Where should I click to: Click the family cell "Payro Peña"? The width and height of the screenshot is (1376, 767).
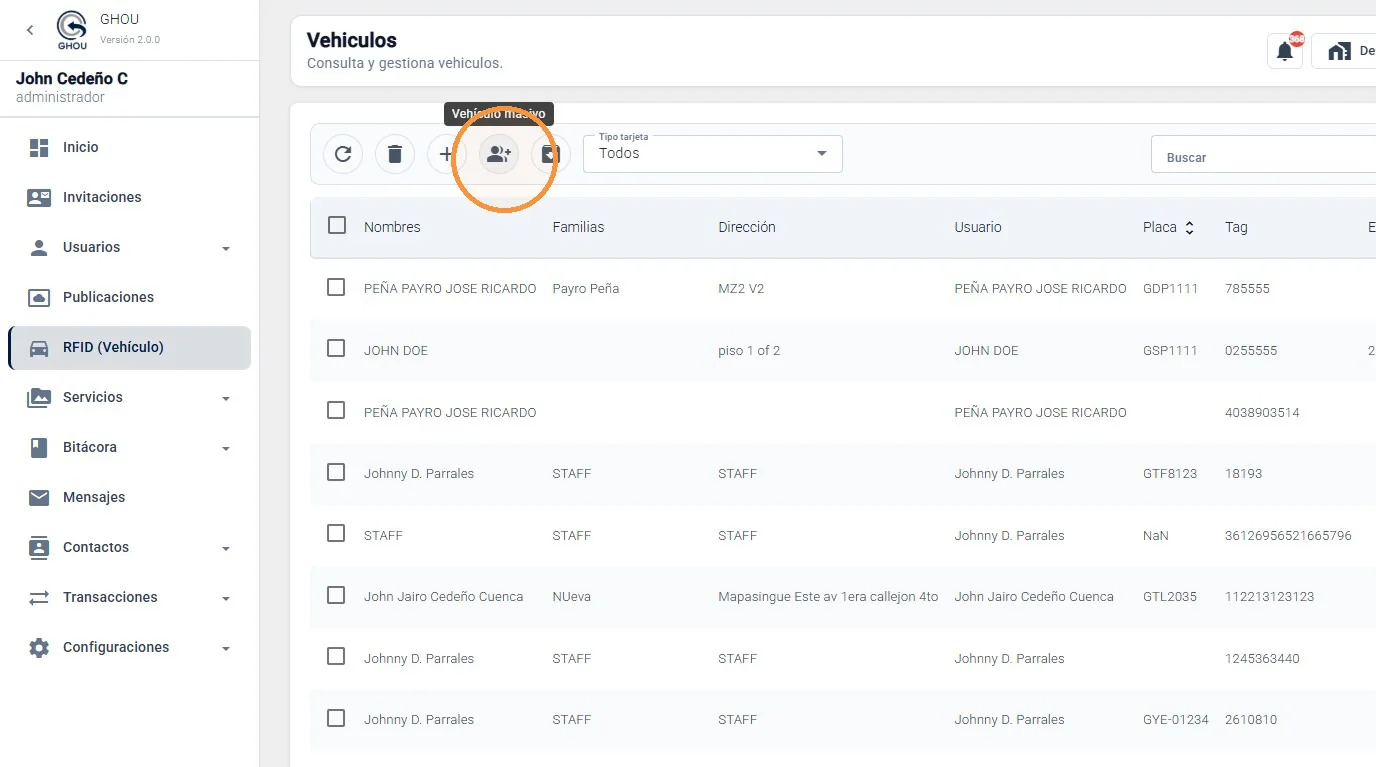(x=586, y=288)
